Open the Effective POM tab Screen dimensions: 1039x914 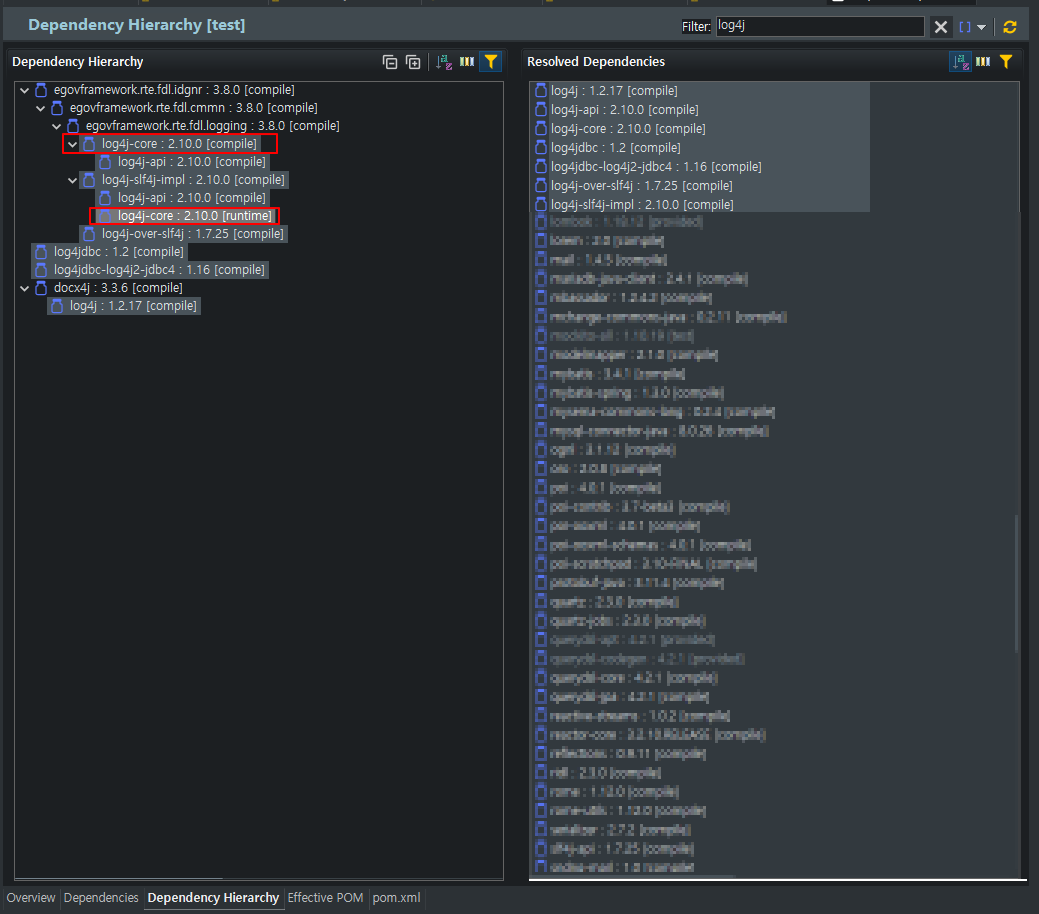[325, 897]
